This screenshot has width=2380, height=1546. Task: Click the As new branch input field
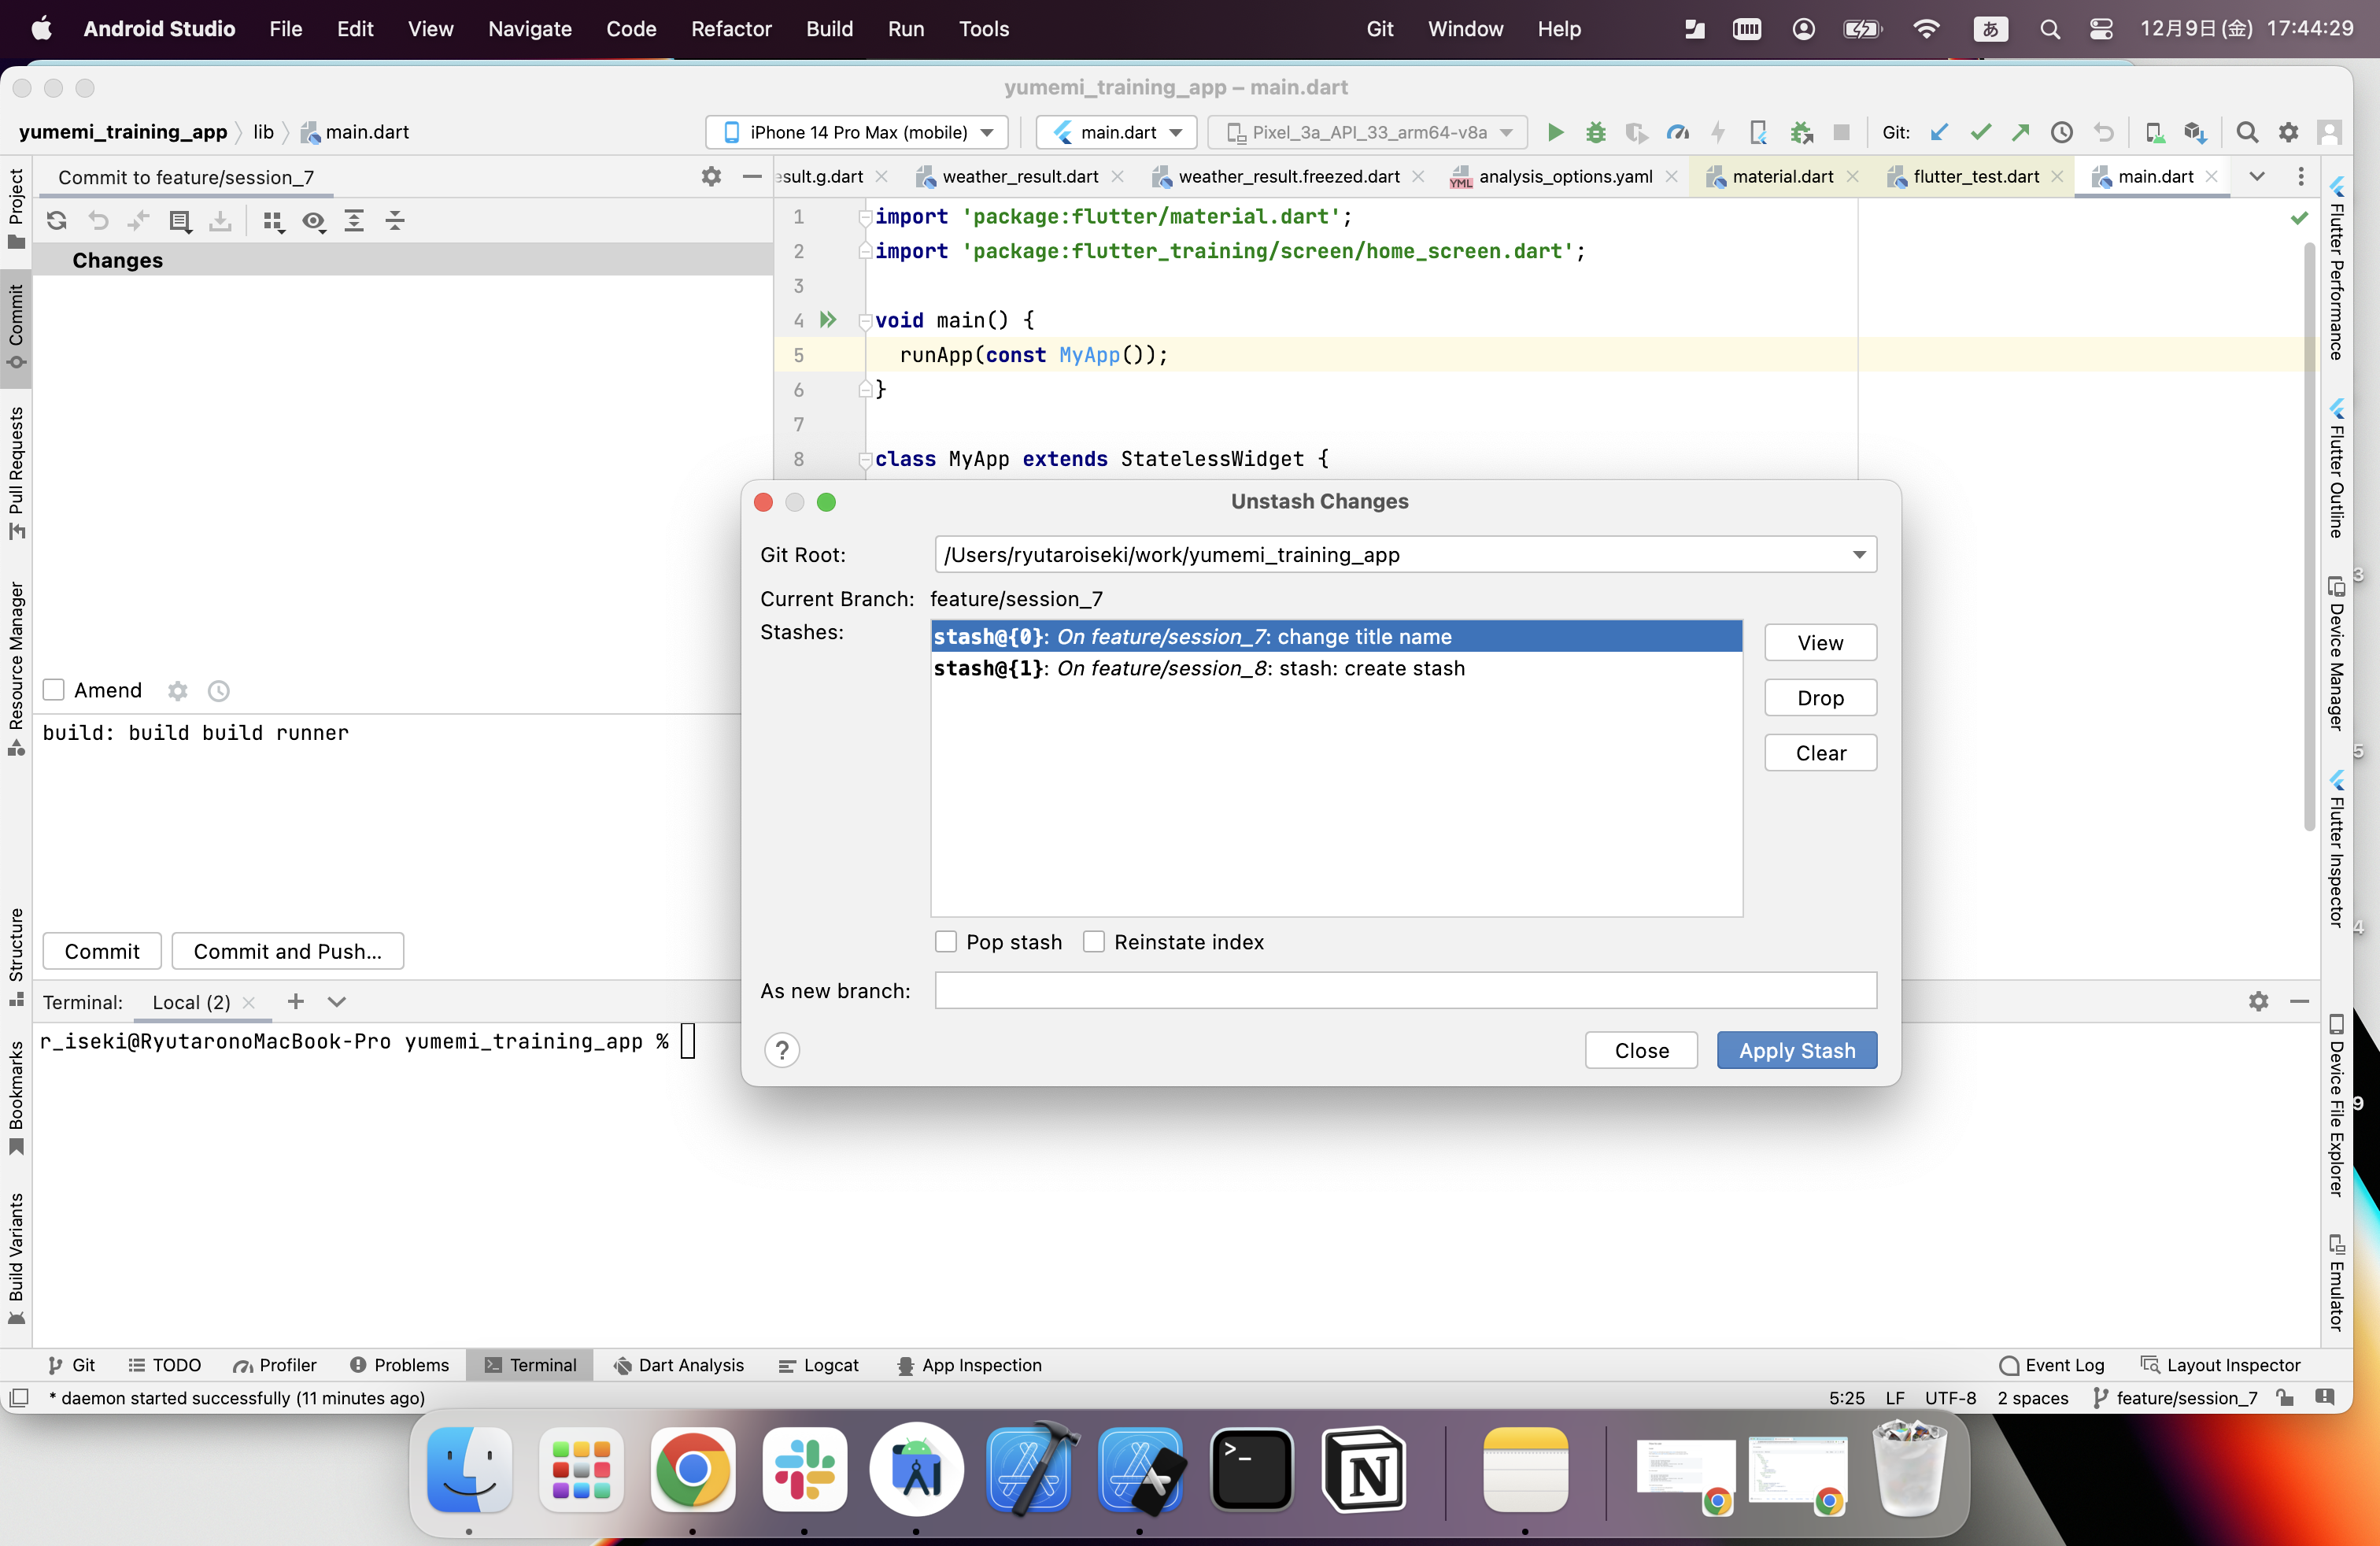pos(1405,990)
